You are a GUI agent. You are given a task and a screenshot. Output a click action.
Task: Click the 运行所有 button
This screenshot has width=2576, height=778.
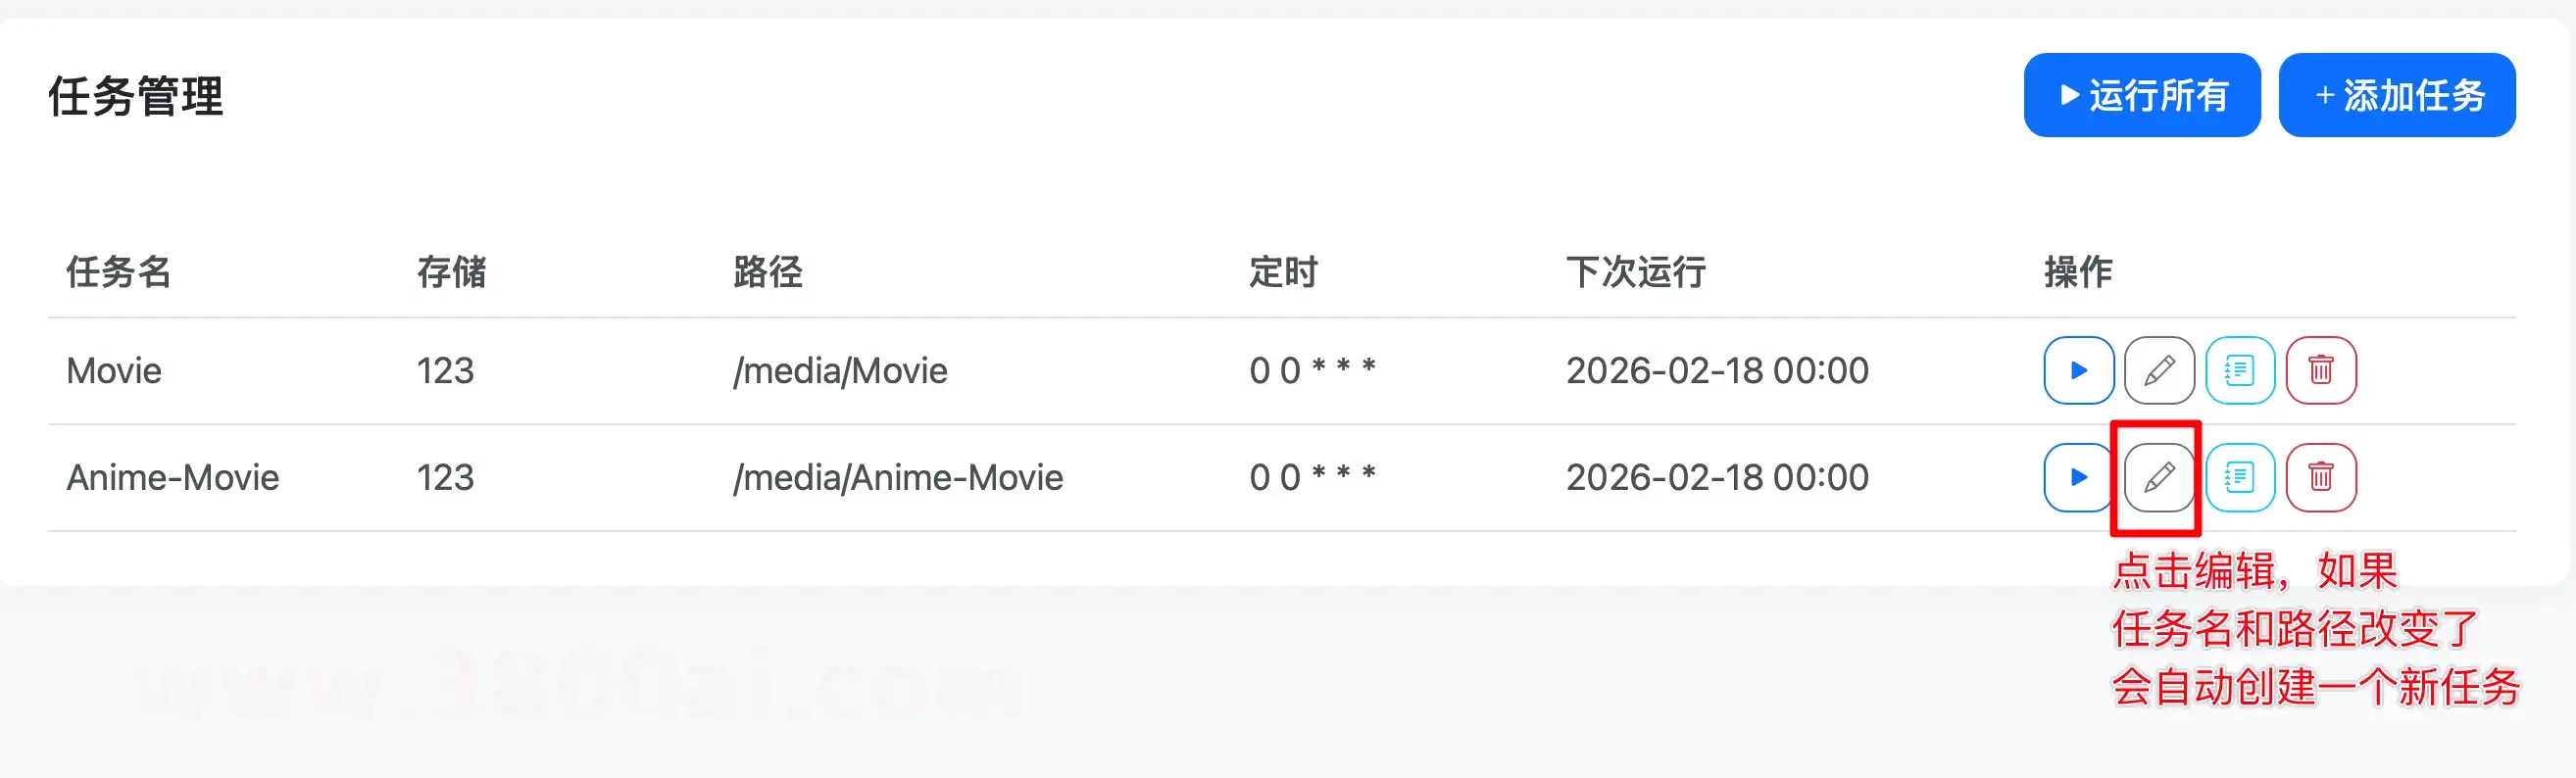click(2141, 96)
